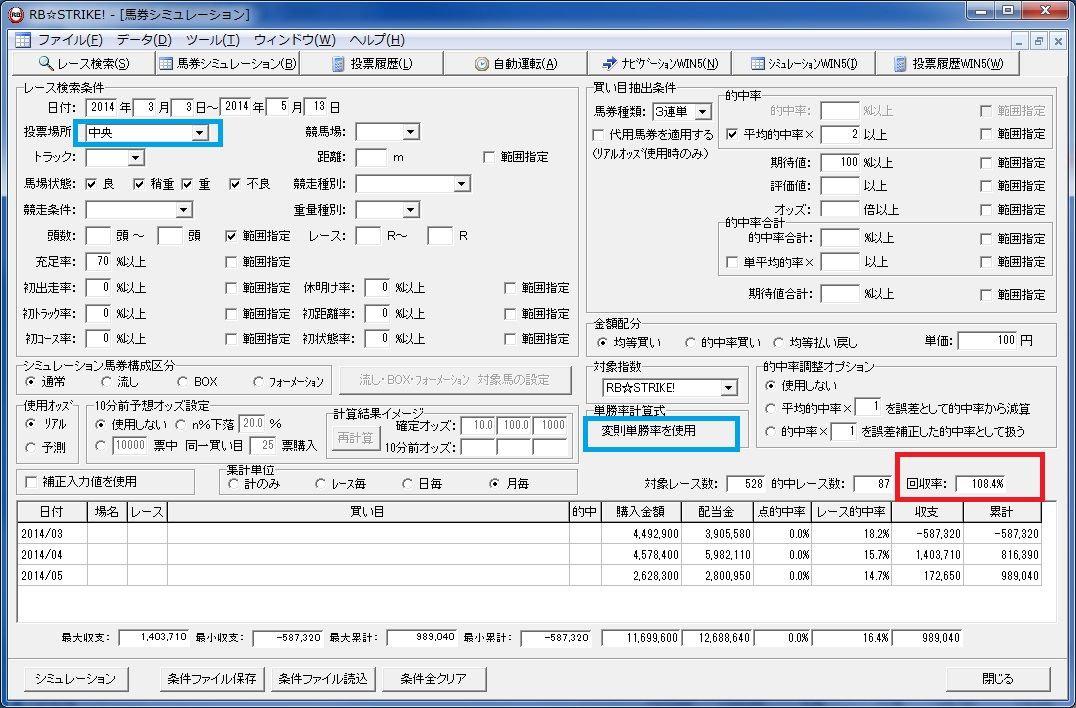Open the ウィンドウ(W) menu
The height and width of the screenshot is (708, 1076).
click(294, 40)
